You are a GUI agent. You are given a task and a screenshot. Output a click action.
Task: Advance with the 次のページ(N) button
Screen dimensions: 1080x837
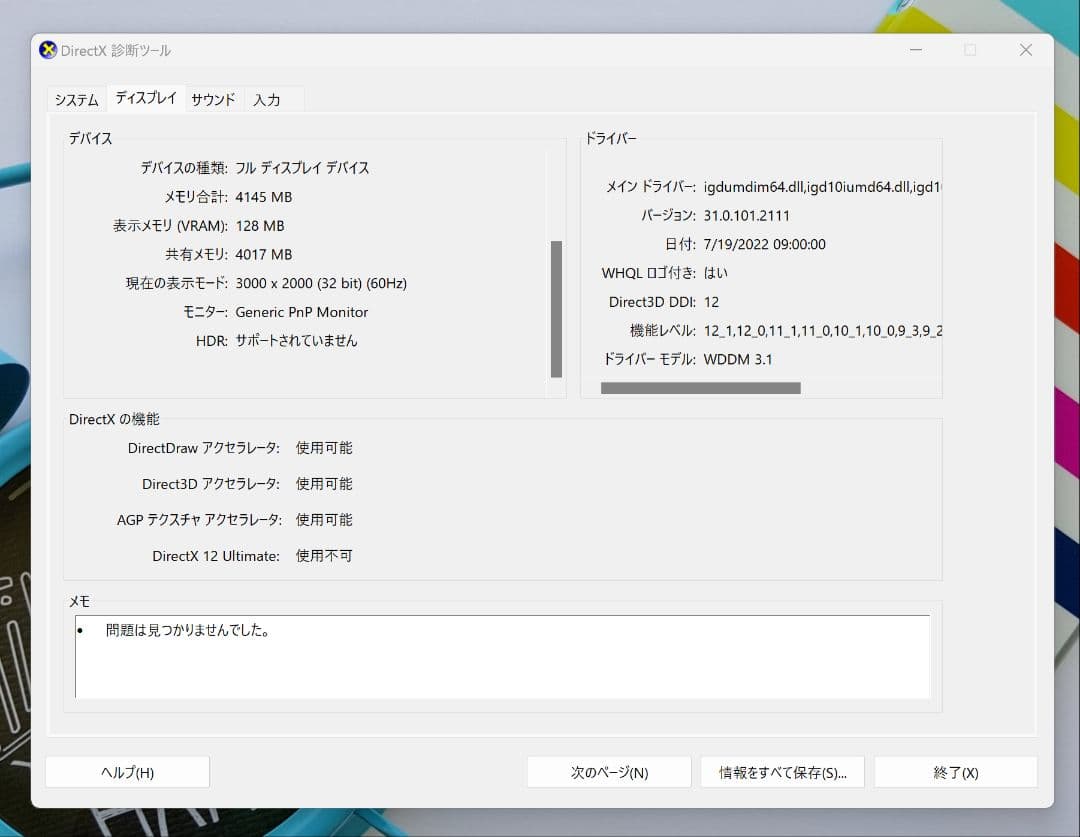608,771
